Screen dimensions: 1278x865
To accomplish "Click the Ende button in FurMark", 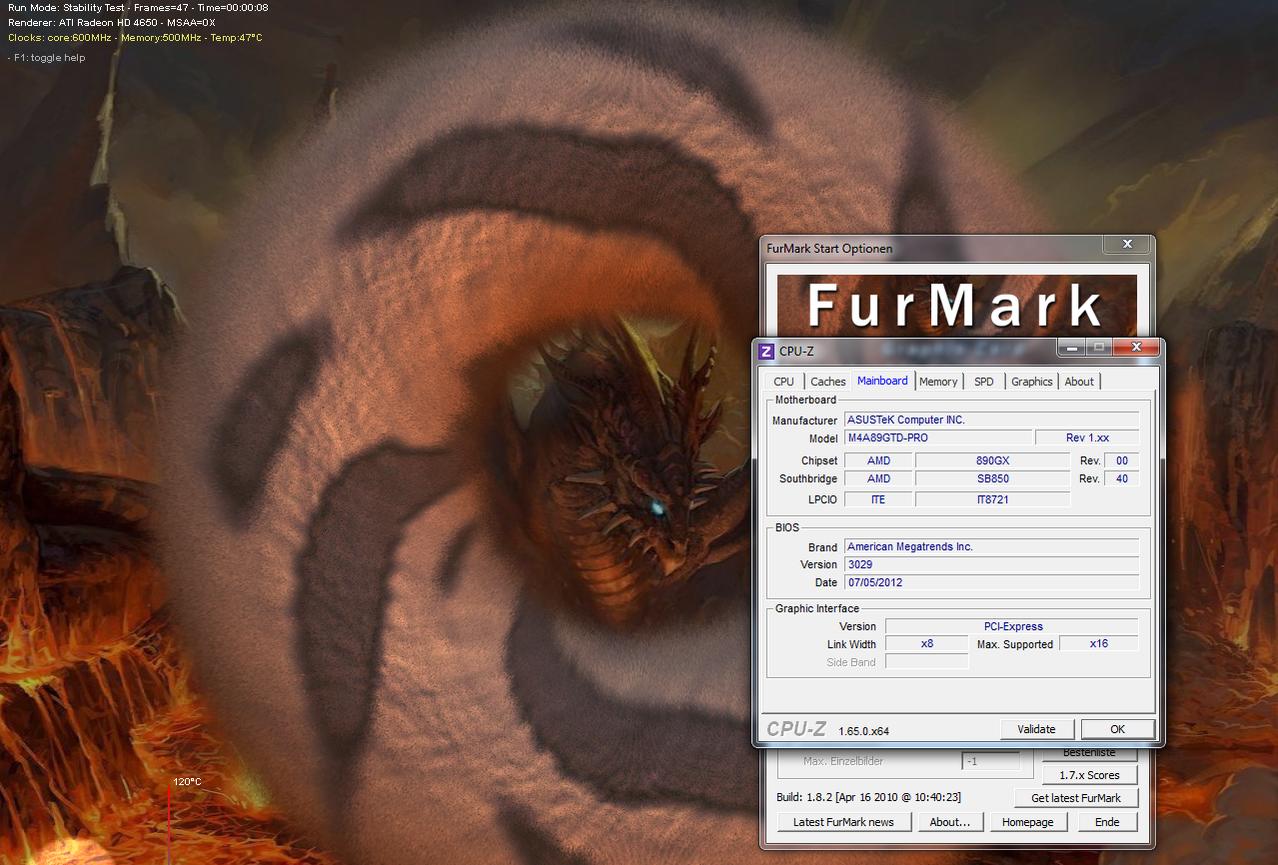I will coord(1107,822).
